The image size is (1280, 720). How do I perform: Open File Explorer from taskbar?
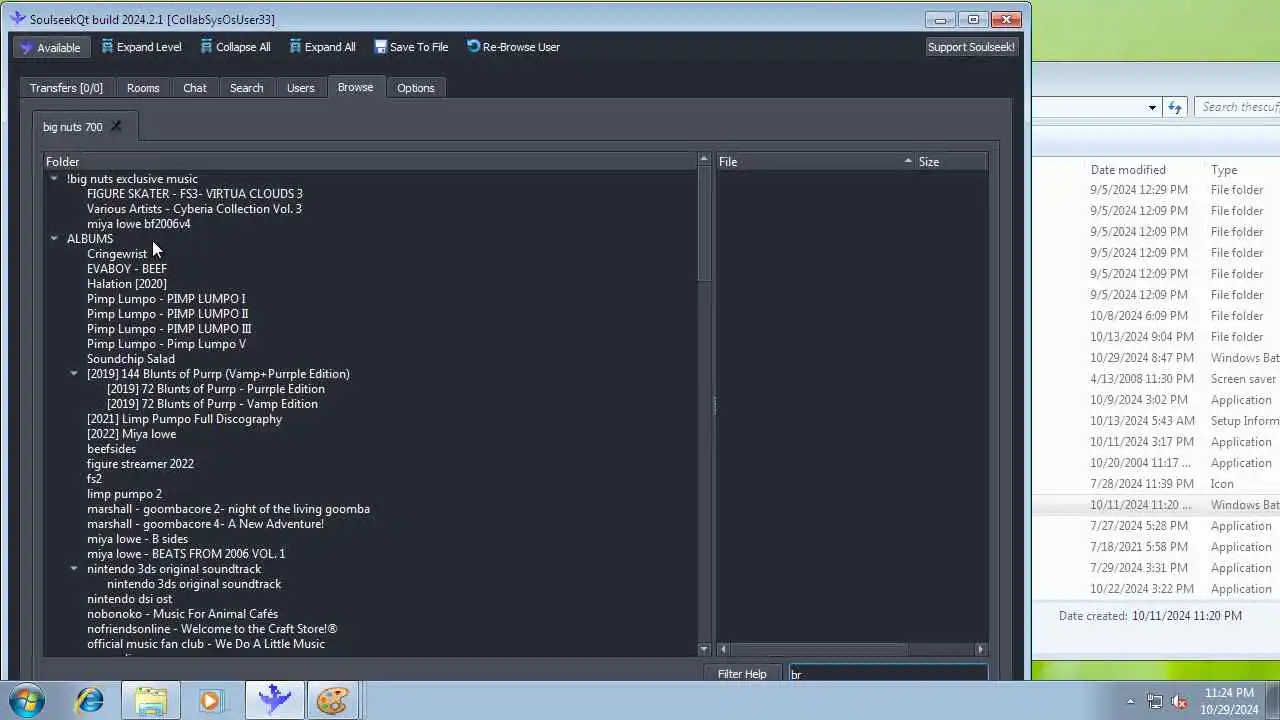point(151,701)
